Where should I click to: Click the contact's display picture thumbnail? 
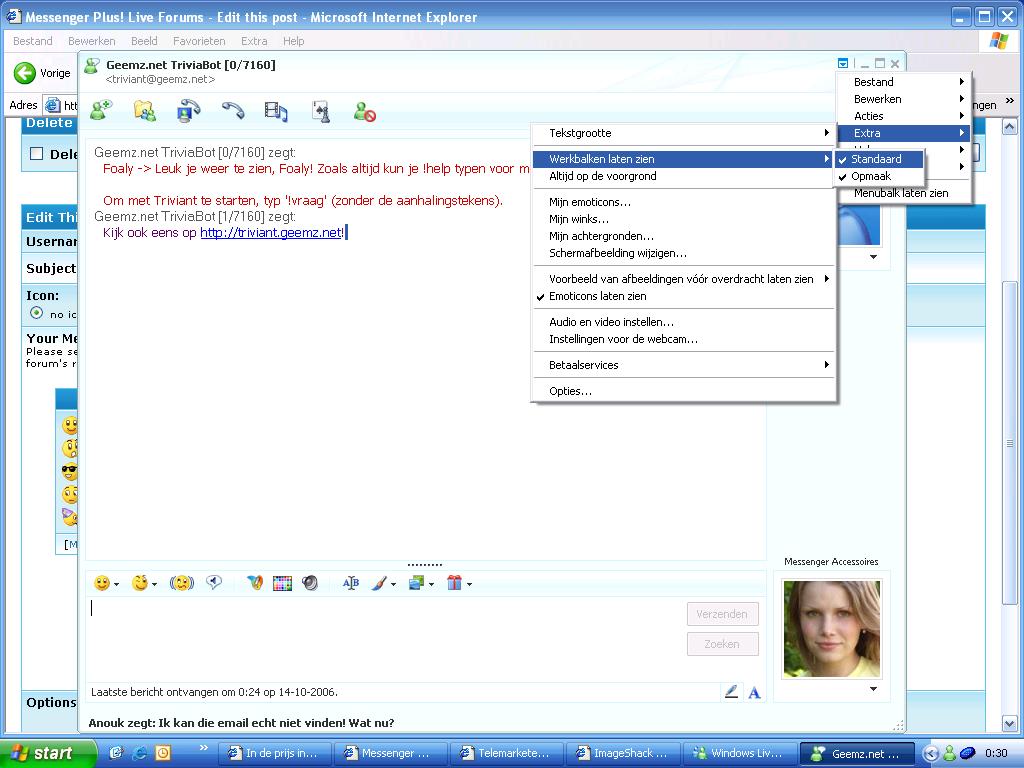click(831, 629)
